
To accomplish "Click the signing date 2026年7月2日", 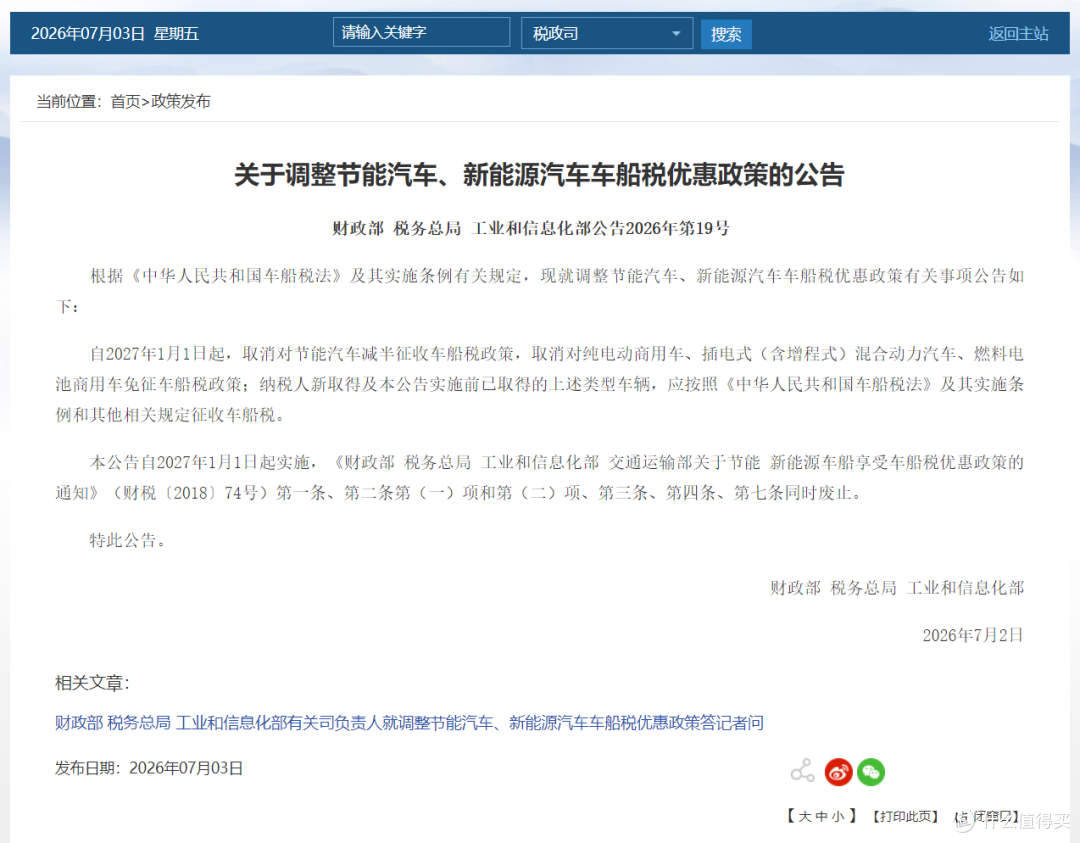I will (973, 635).
